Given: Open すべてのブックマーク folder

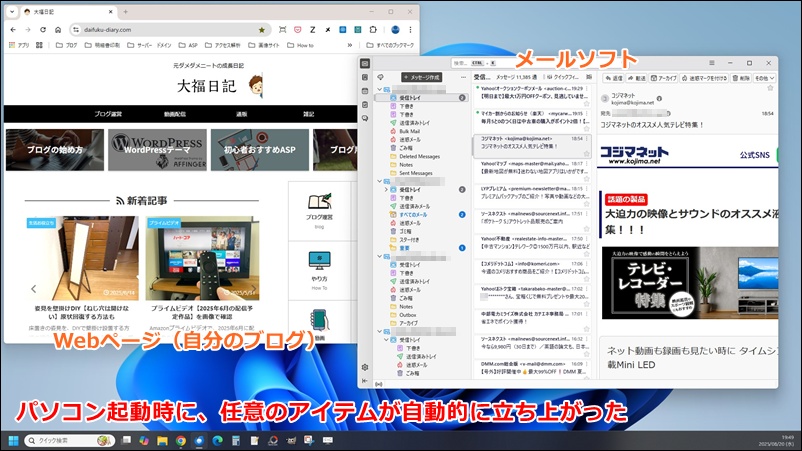Looking at the screenshot, I should click(x=390, y=45).
